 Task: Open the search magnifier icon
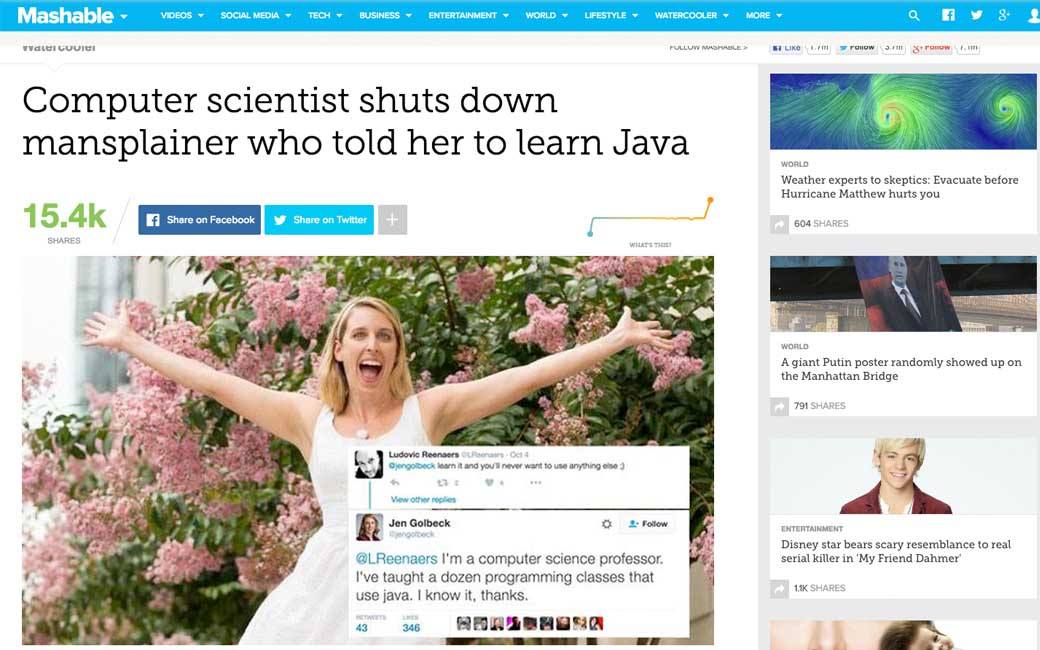(x=914, y=15)
